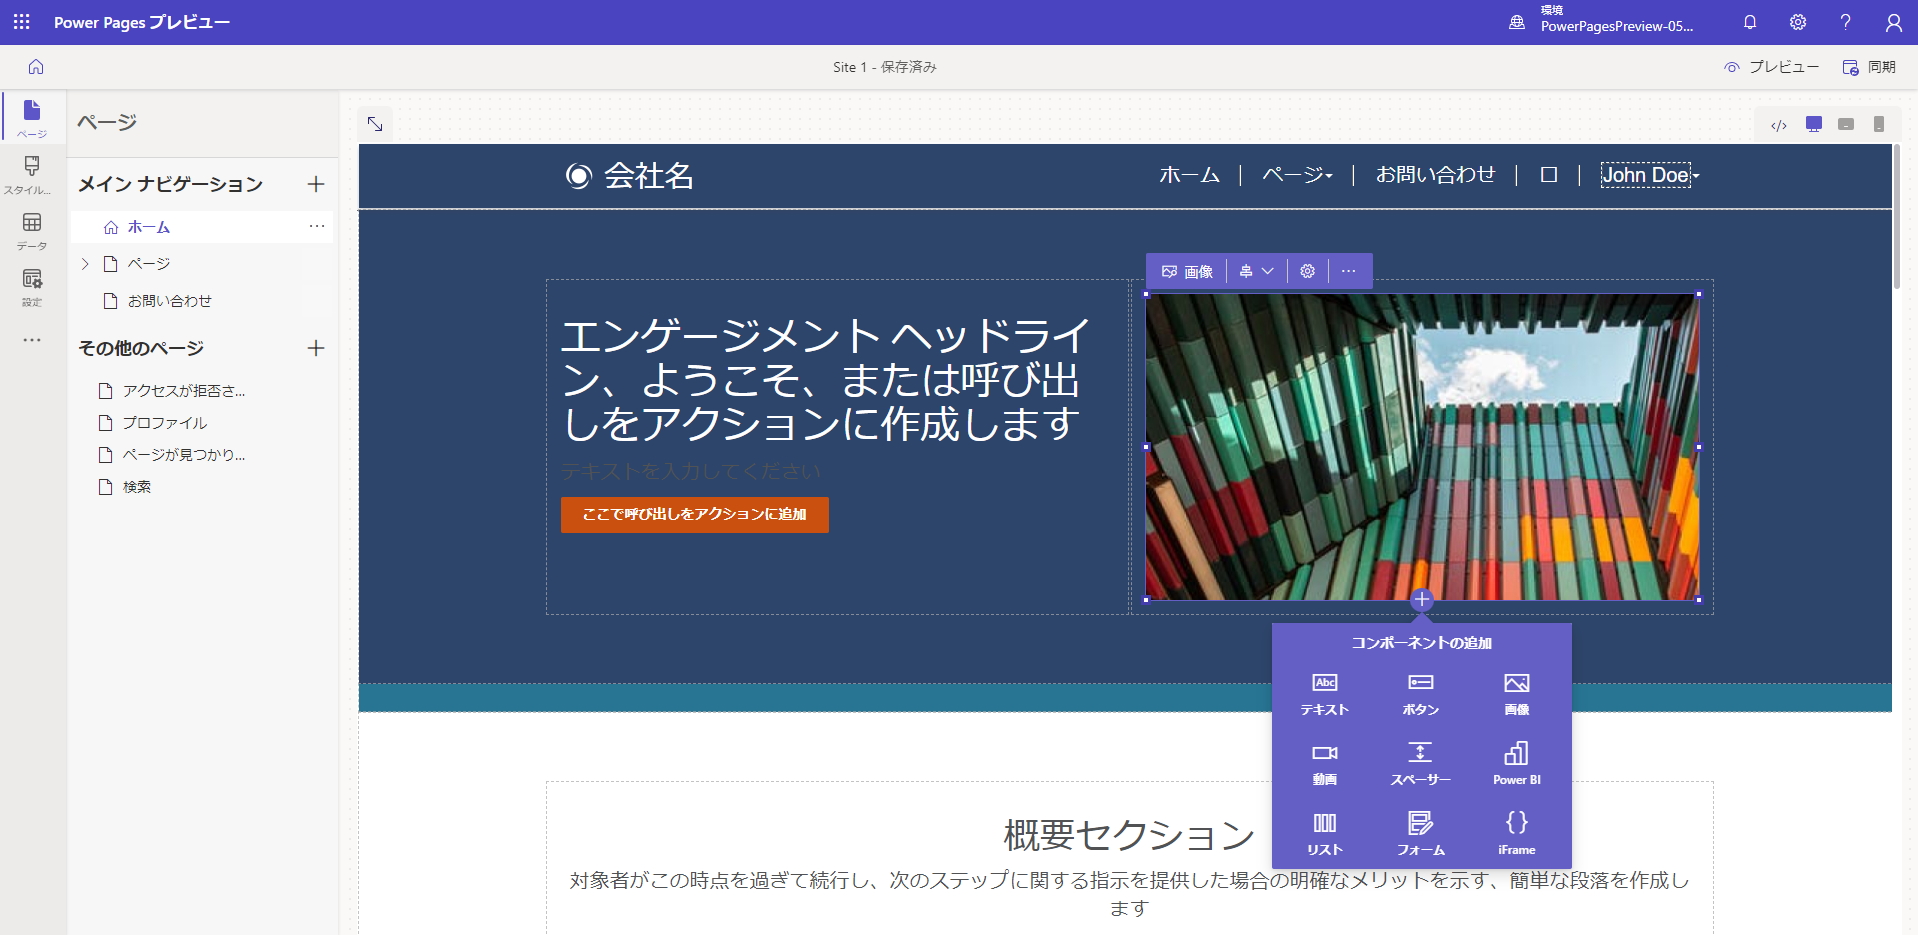
Task: デスクトップ プレビューのアイコンをアクティブ化
Action: coord(1814,124)
